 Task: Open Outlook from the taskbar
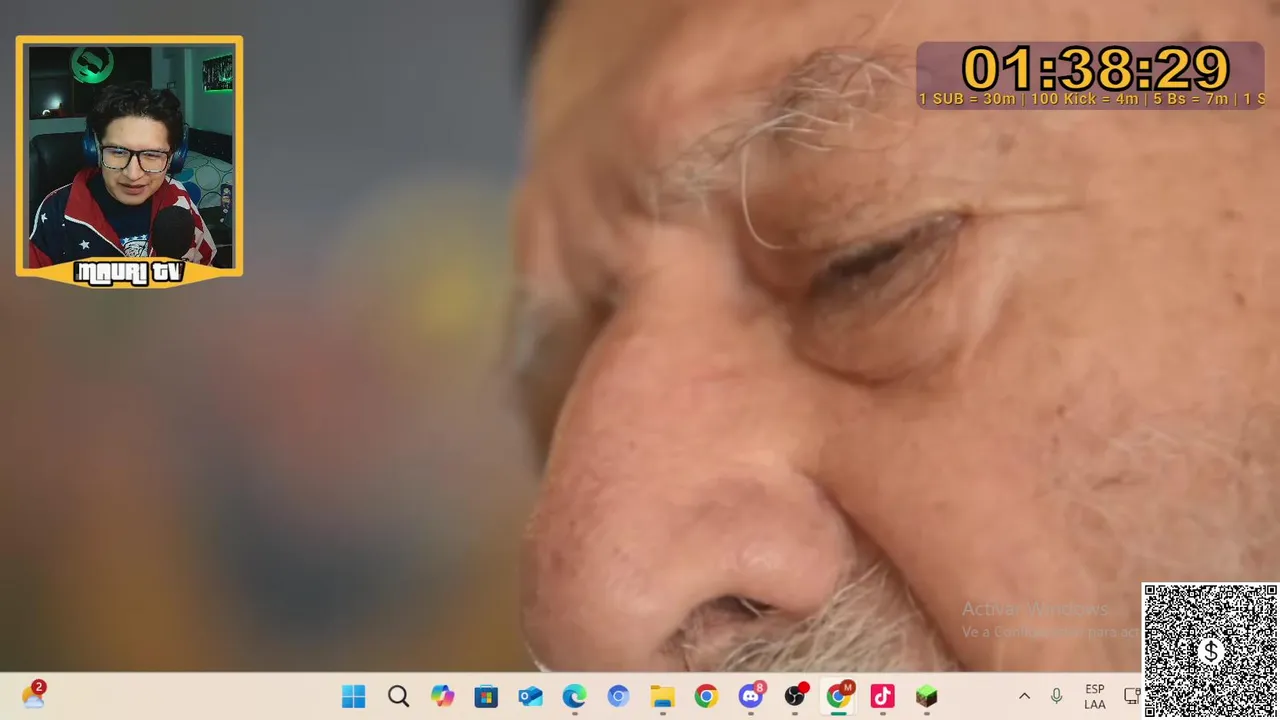pos(530,697)
